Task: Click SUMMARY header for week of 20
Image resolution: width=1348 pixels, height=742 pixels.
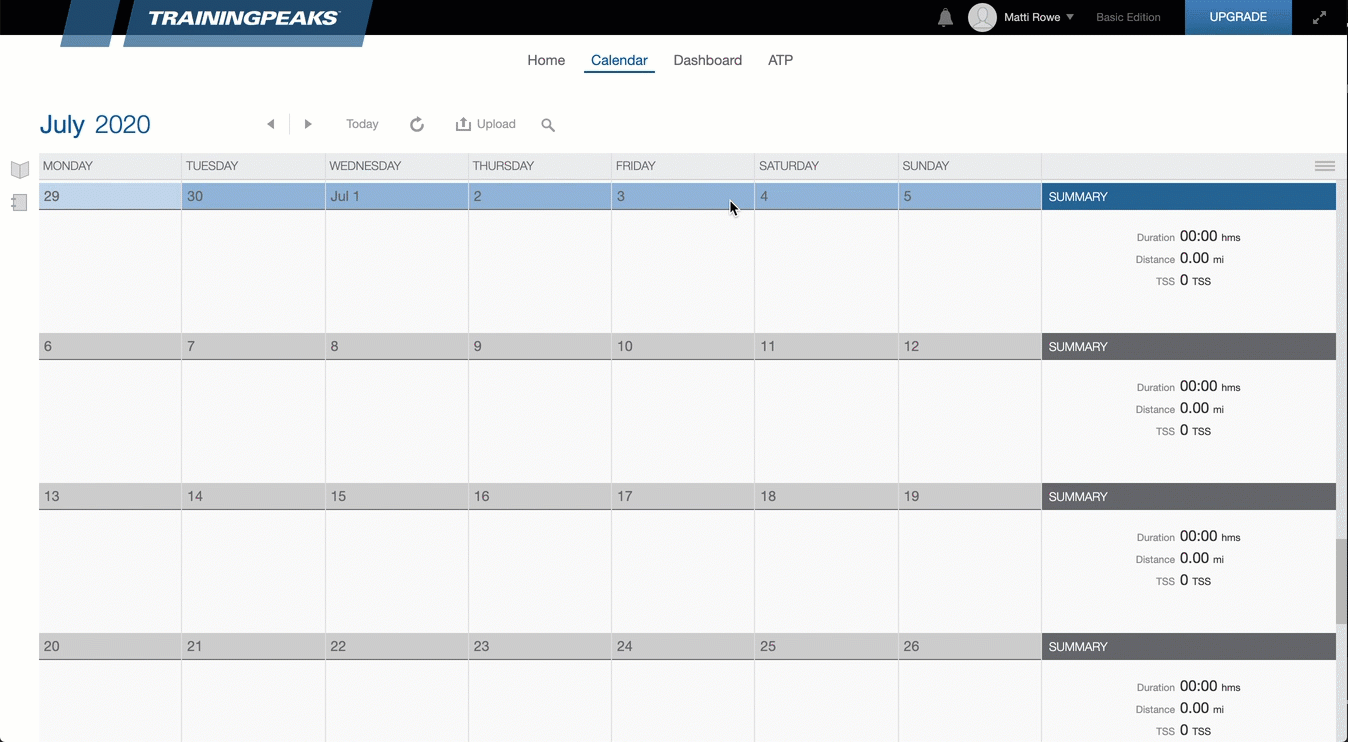Action: coord(1189,647)
